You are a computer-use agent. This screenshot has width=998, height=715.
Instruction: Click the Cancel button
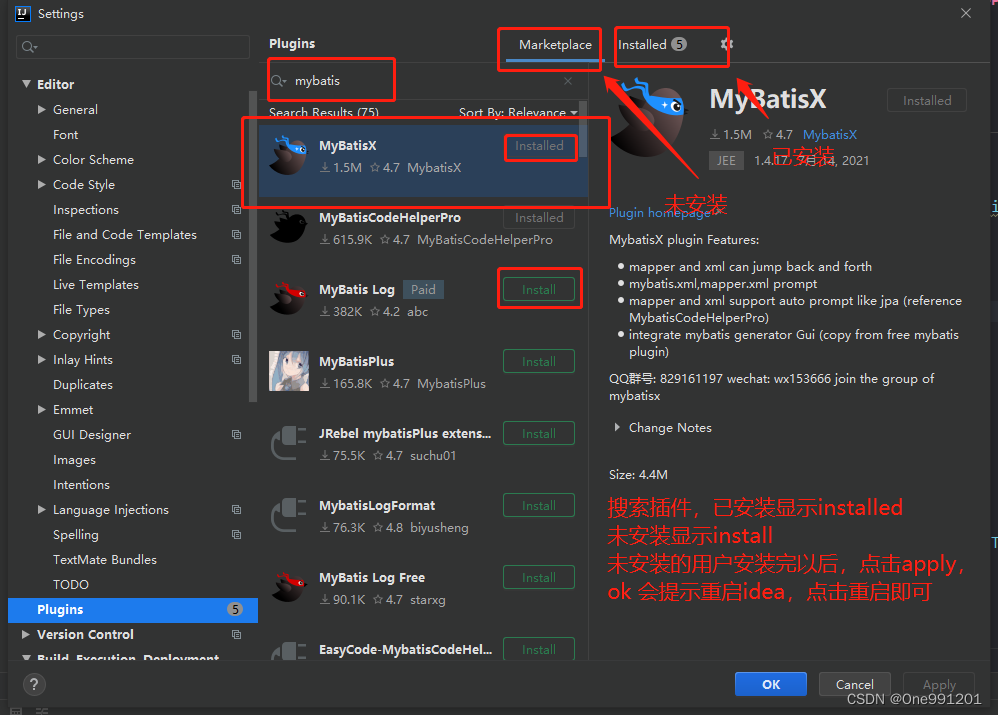tap(854, 684)
